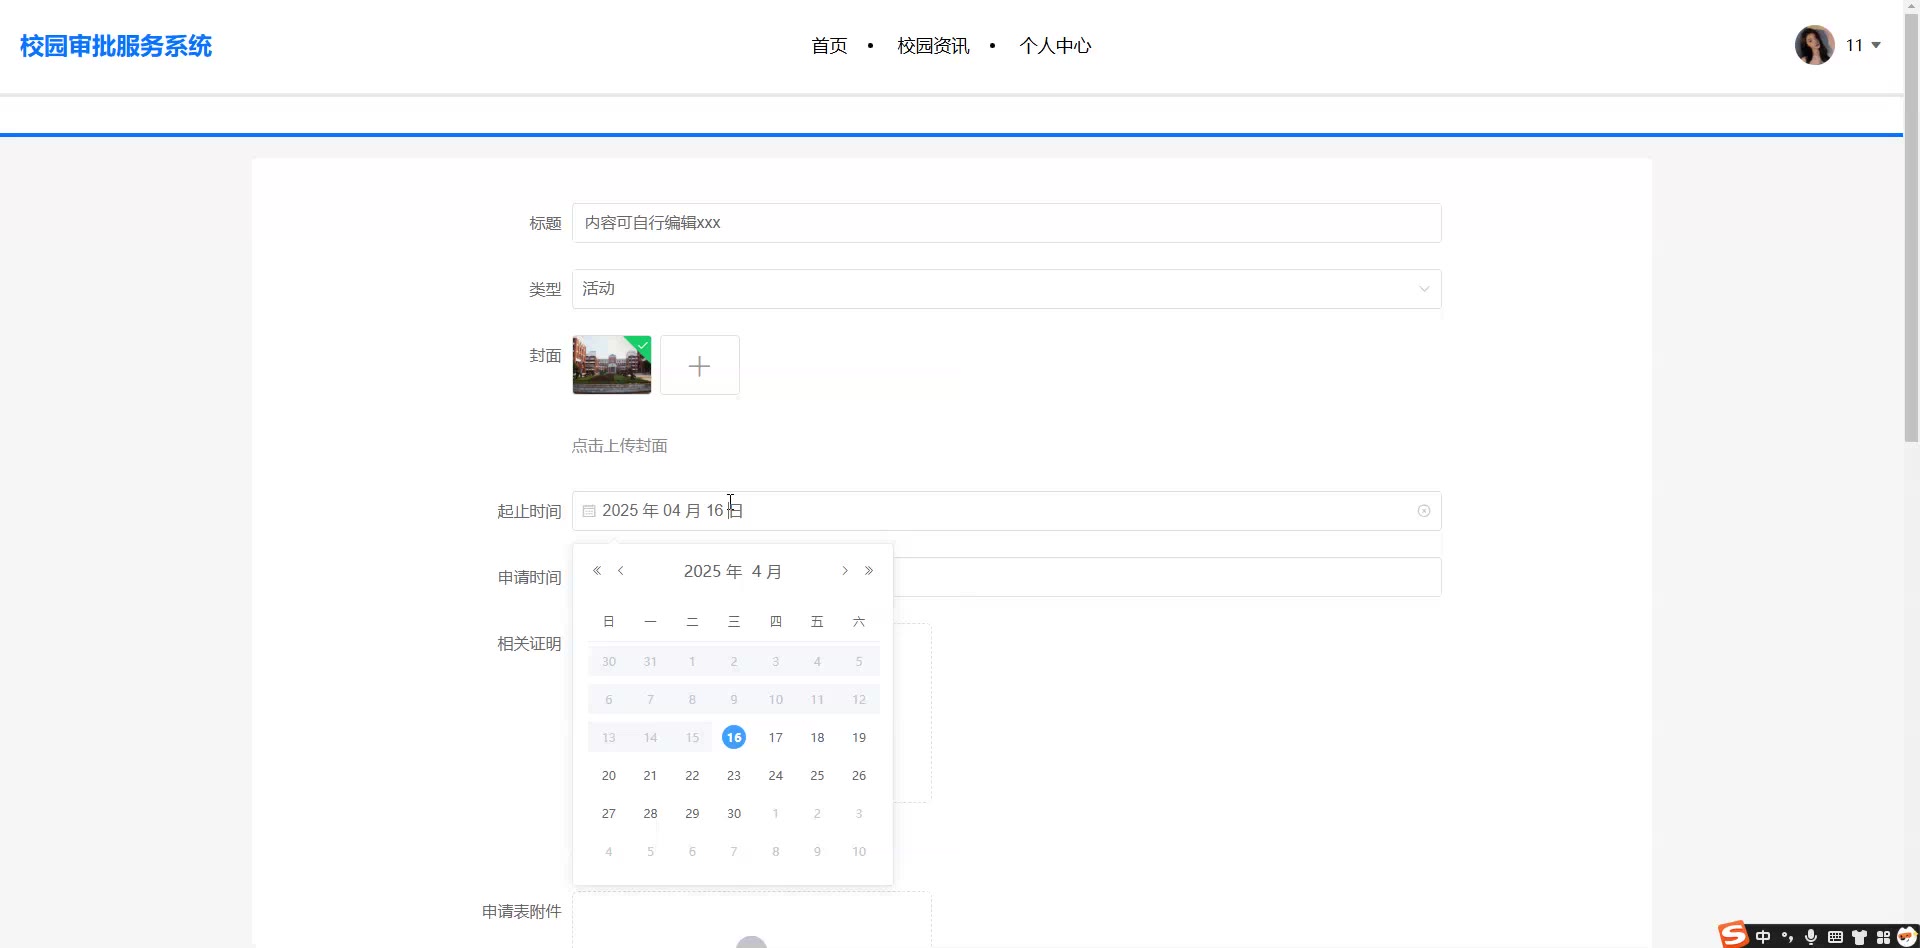Toggle microphone in input method toolbar
Viewport: 1920px width, 948px height.
(x=1810, y=937)
